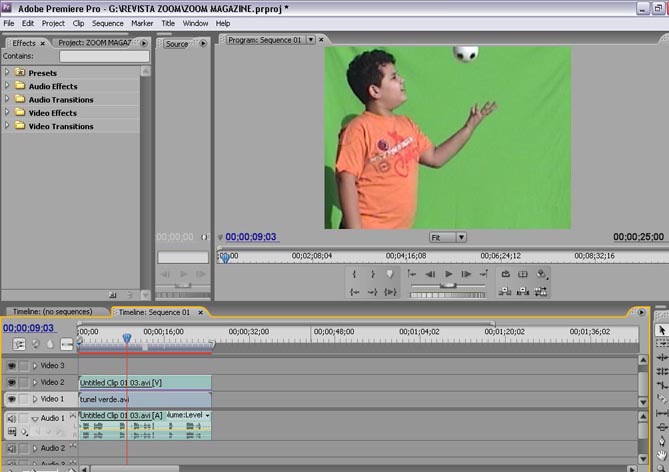
Task: Expand the Video Effects folder
Action: tap(8, 113)
